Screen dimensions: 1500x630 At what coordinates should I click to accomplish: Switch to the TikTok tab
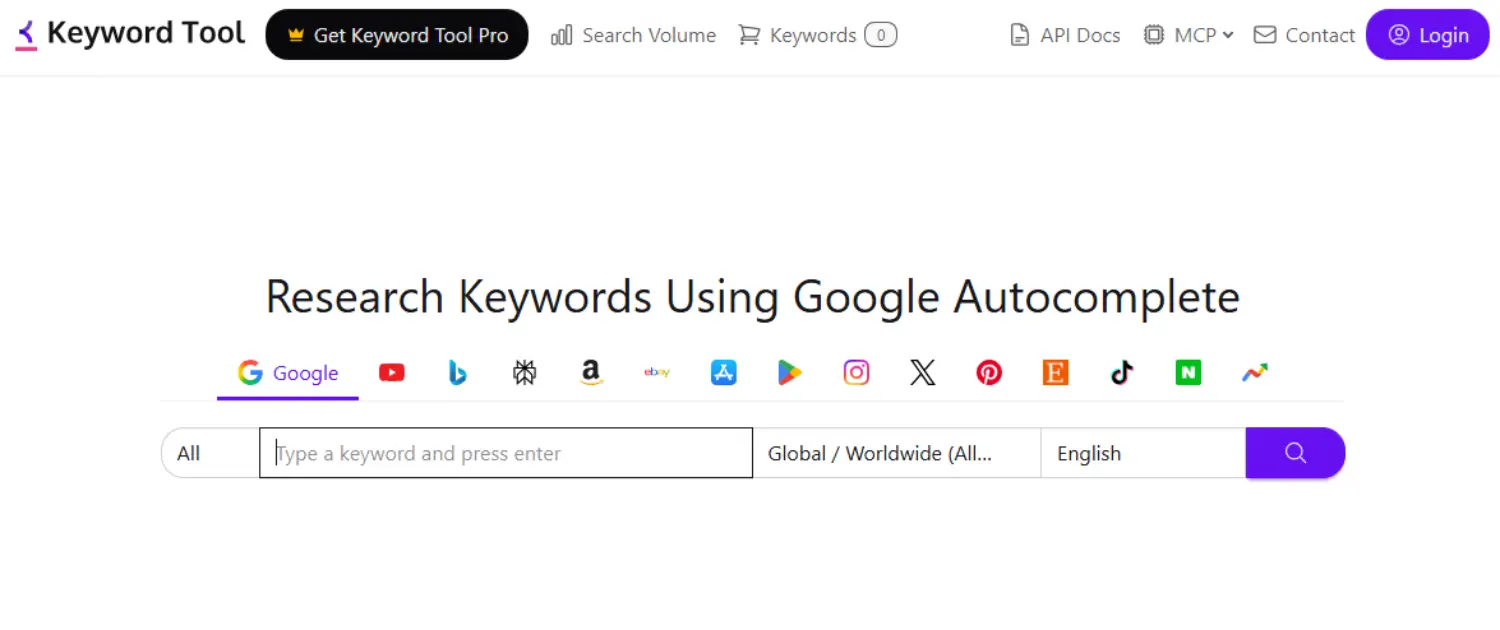coord(1122,373)
